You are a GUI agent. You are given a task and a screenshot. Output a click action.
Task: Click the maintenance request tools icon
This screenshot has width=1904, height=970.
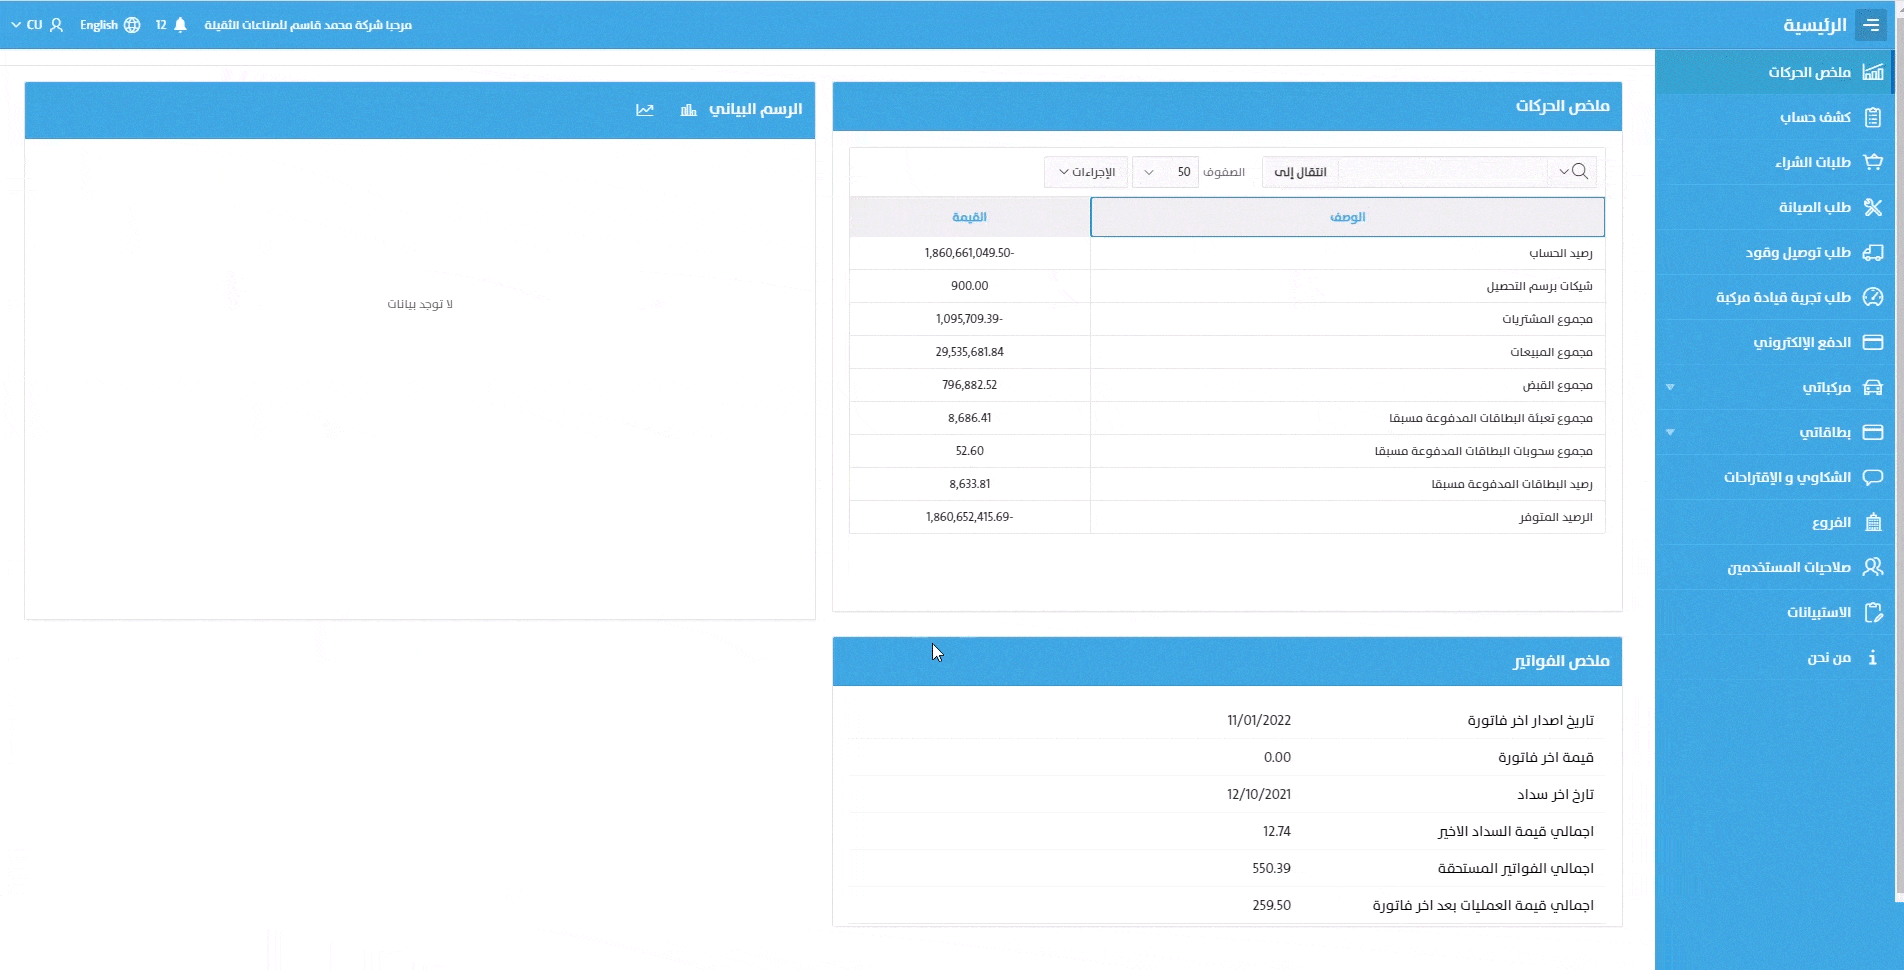[1873, 207]
